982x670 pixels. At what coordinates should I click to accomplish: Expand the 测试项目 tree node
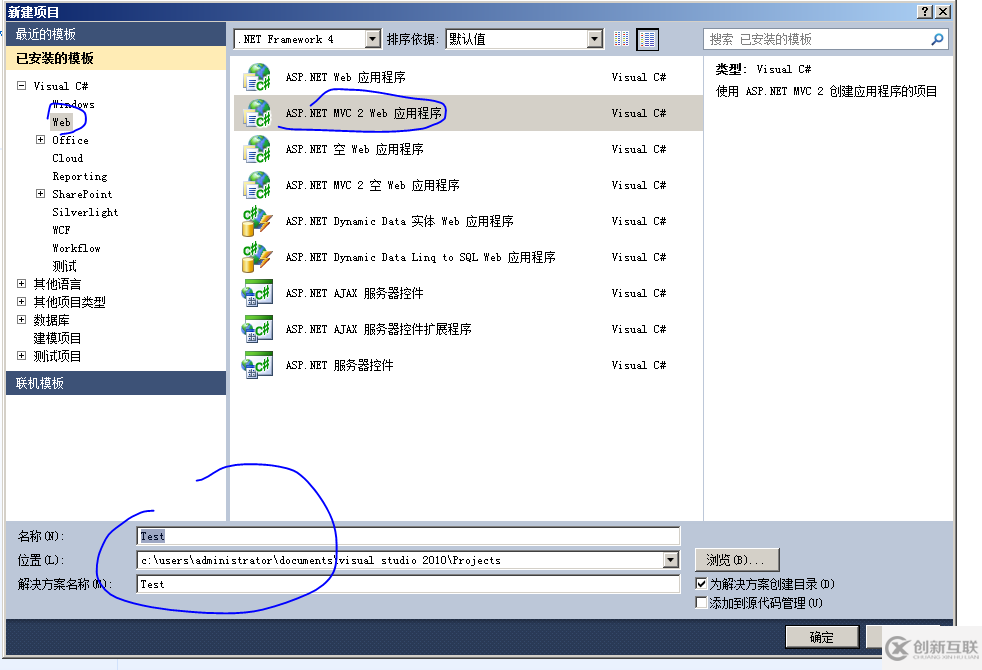point(22,356)
